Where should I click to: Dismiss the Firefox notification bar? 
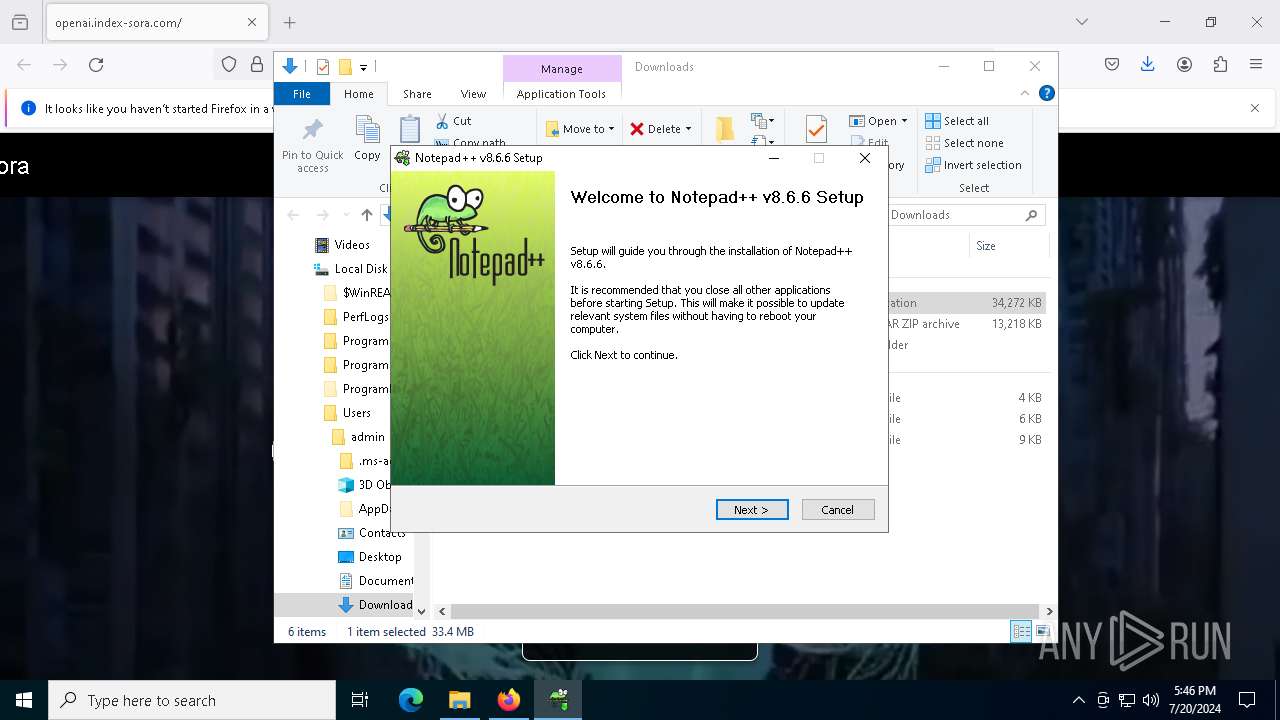1255,108
